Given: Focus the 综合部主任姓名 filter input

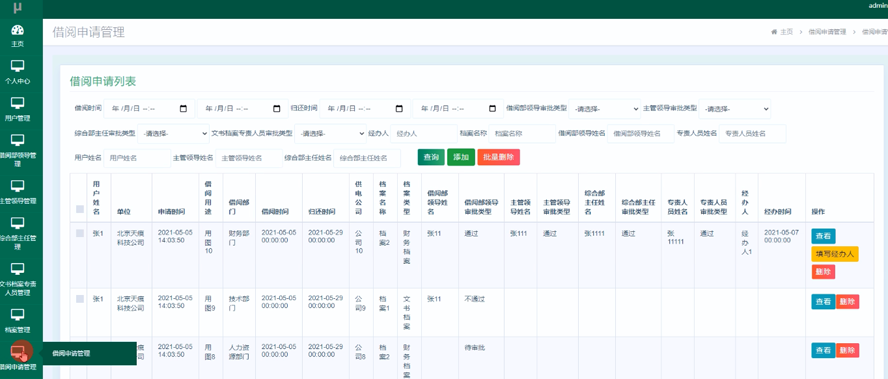Looking at the screenshot, I should (x=367, y=159).
